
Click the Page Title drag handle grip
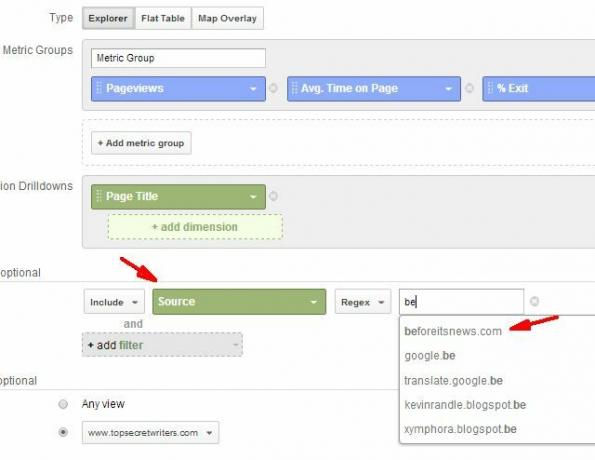pos(99,196)
